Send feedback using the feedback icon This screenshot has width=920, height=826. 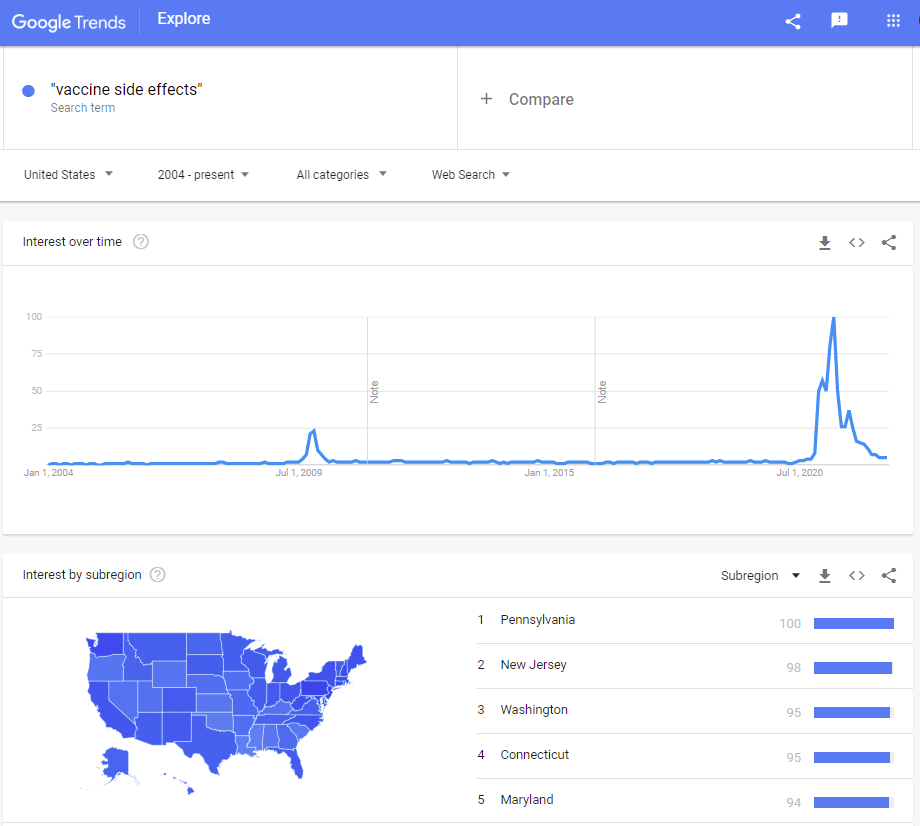click(x=839, y=20)
